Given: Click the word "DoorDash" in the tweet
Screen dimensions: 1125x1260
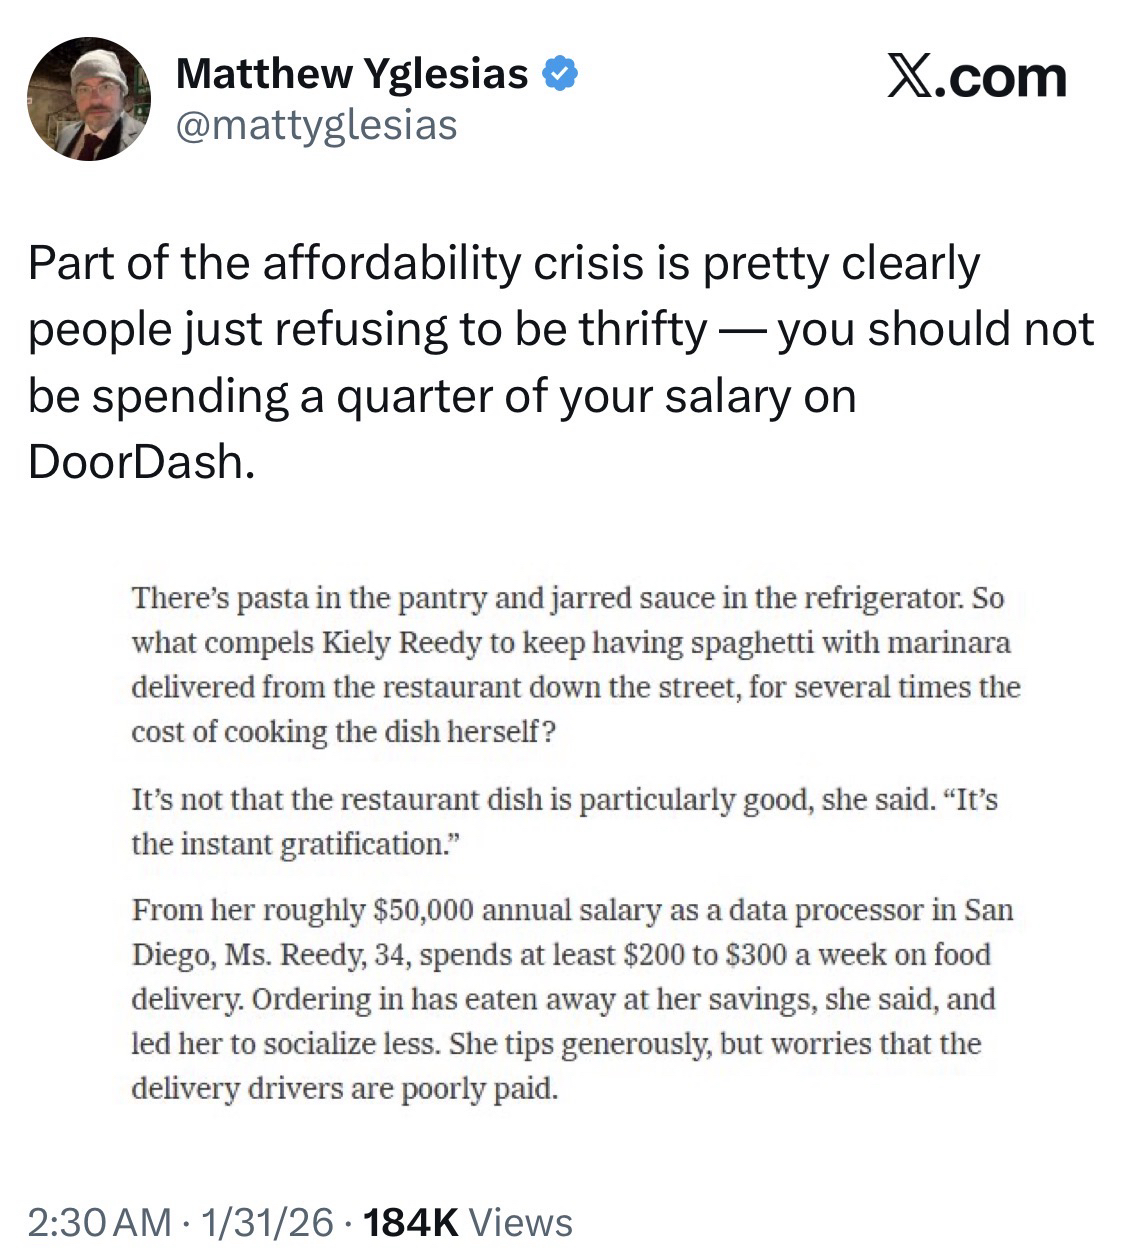Looking at the screenshot, I should pyautogui.click(x=136, y=461).
